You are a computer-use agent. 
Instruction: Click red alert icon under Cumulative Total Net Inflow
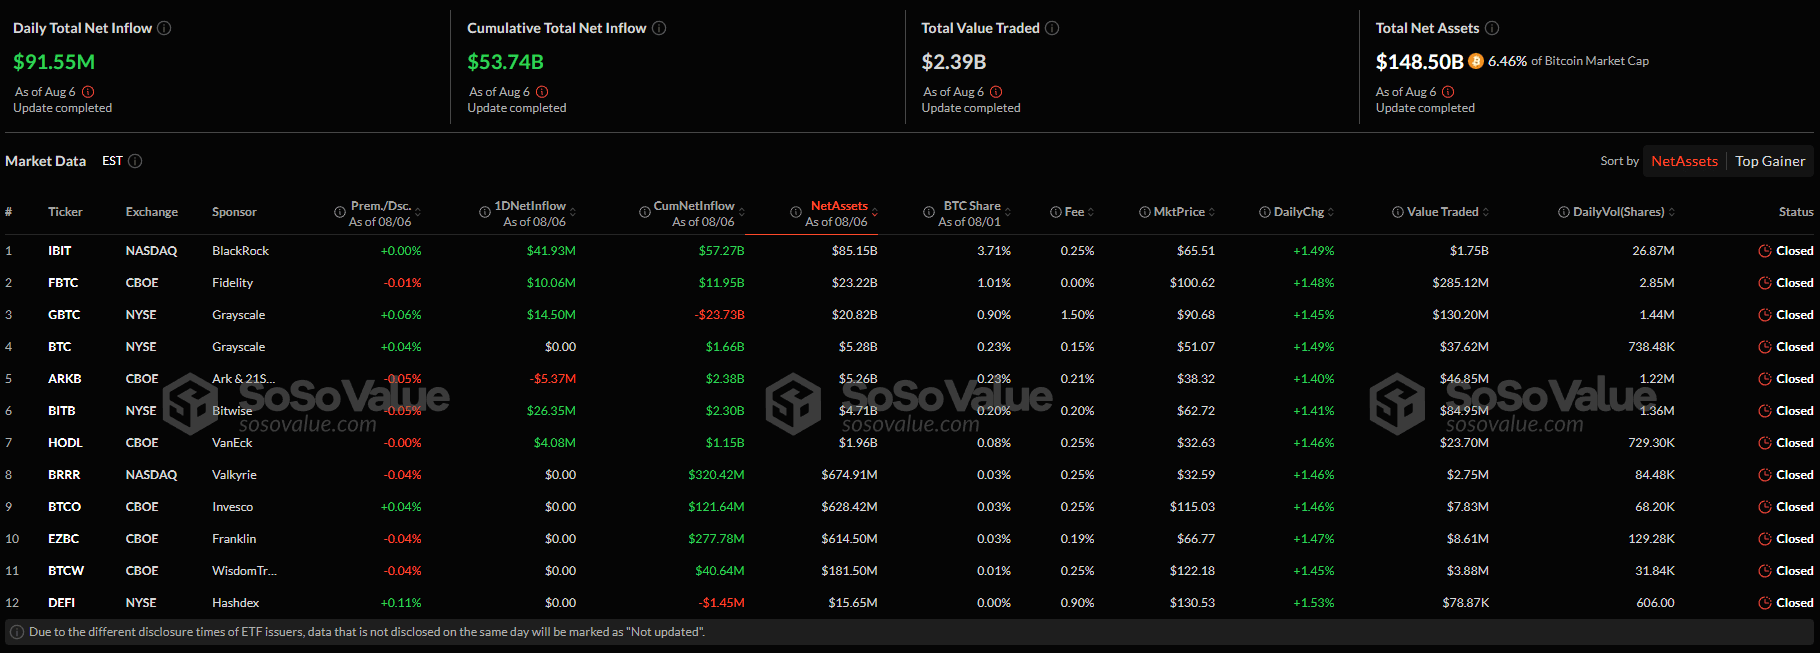tap(543, 92)
